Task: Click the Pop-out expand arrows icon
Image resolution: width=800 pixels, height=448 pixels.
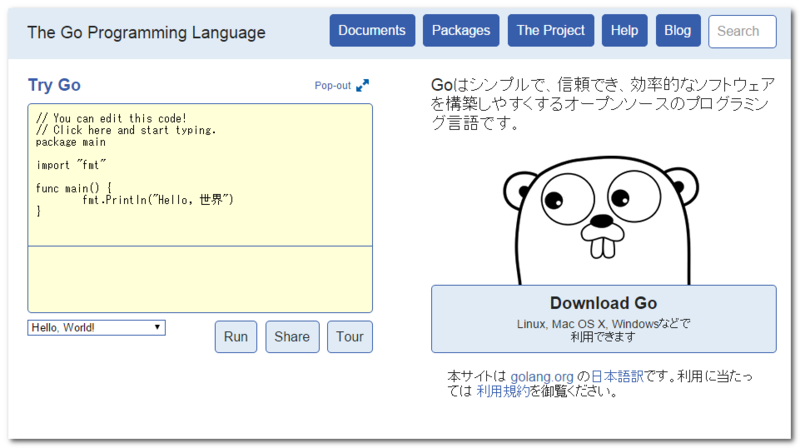Action: [362, 85]
